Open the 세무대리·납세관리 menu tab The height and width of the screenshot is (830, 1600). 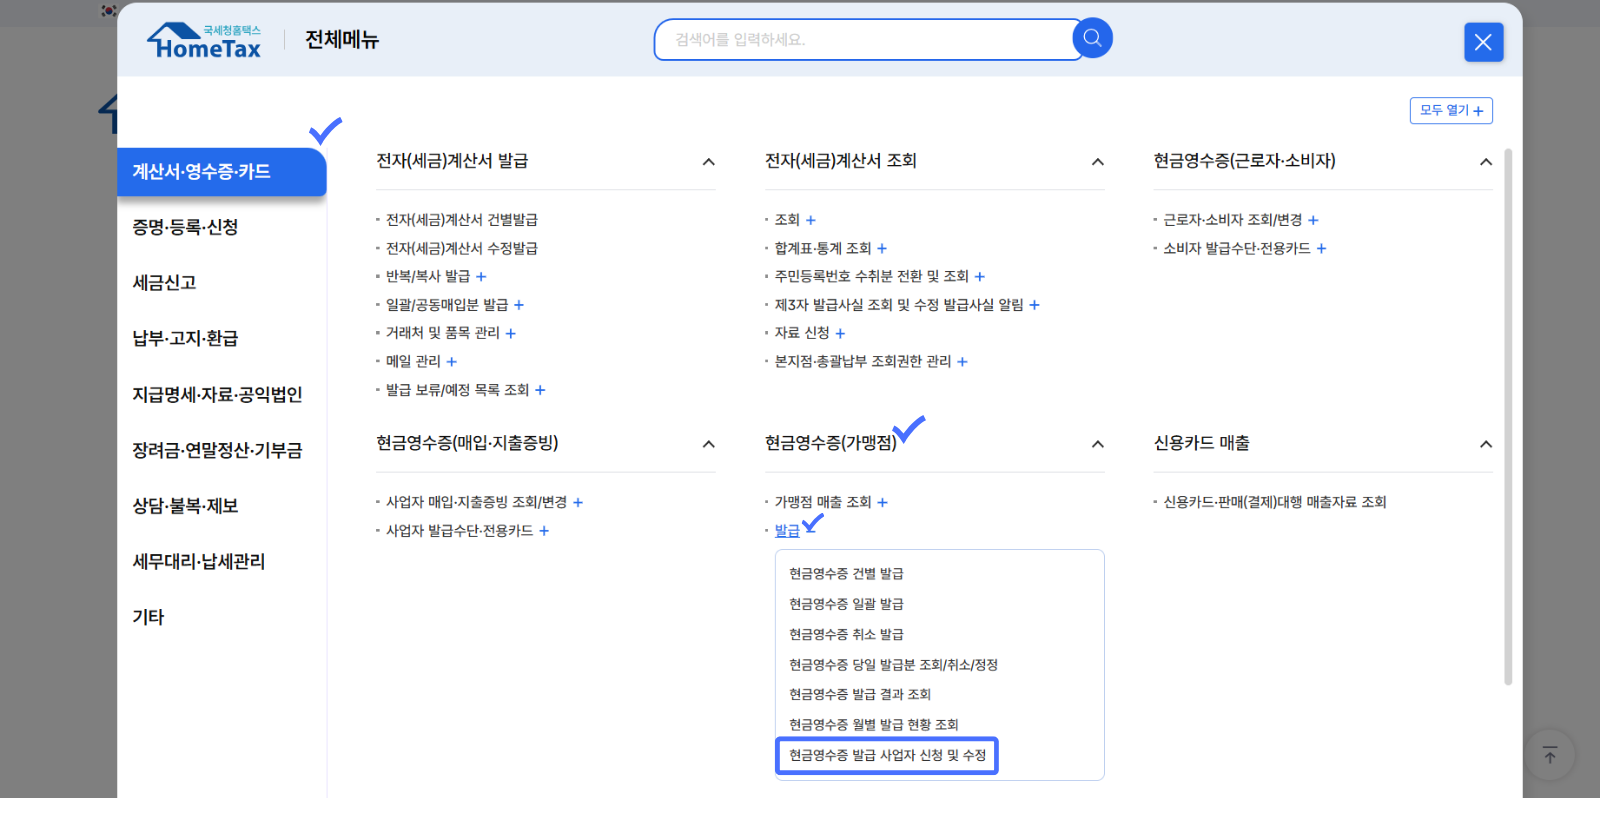[199, 561]
